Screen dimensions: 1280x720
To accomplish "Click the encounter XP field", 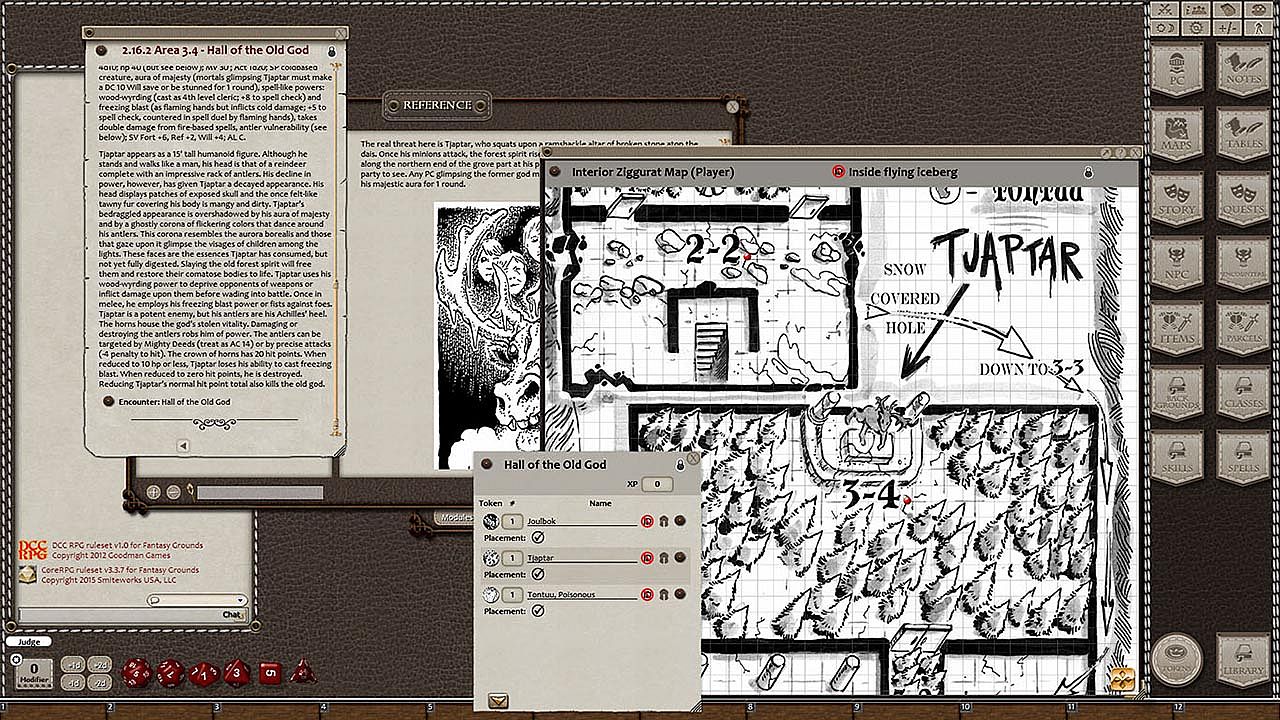I will tap(656, 484).
